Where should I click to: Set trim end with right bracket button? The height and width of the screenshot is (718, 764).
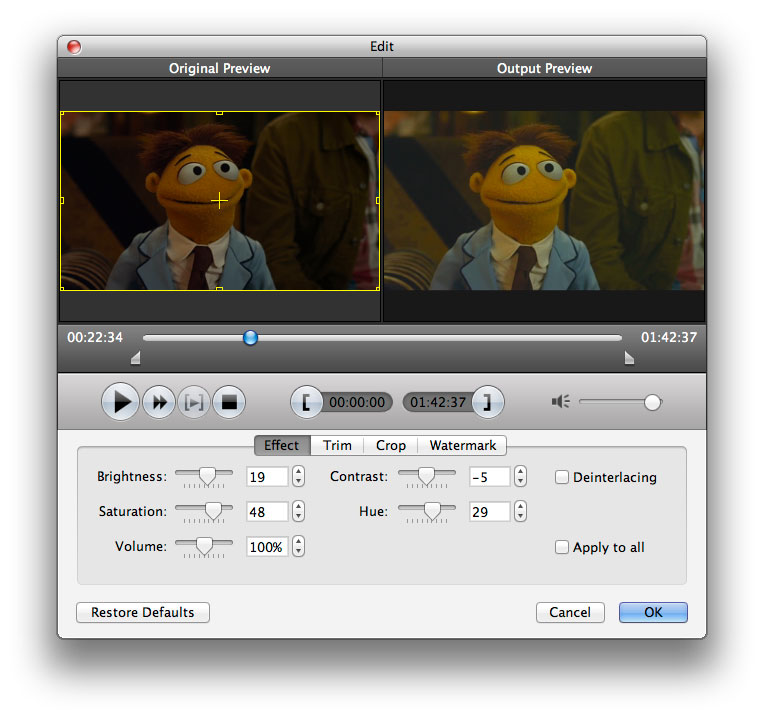click(x=488, y=403)
